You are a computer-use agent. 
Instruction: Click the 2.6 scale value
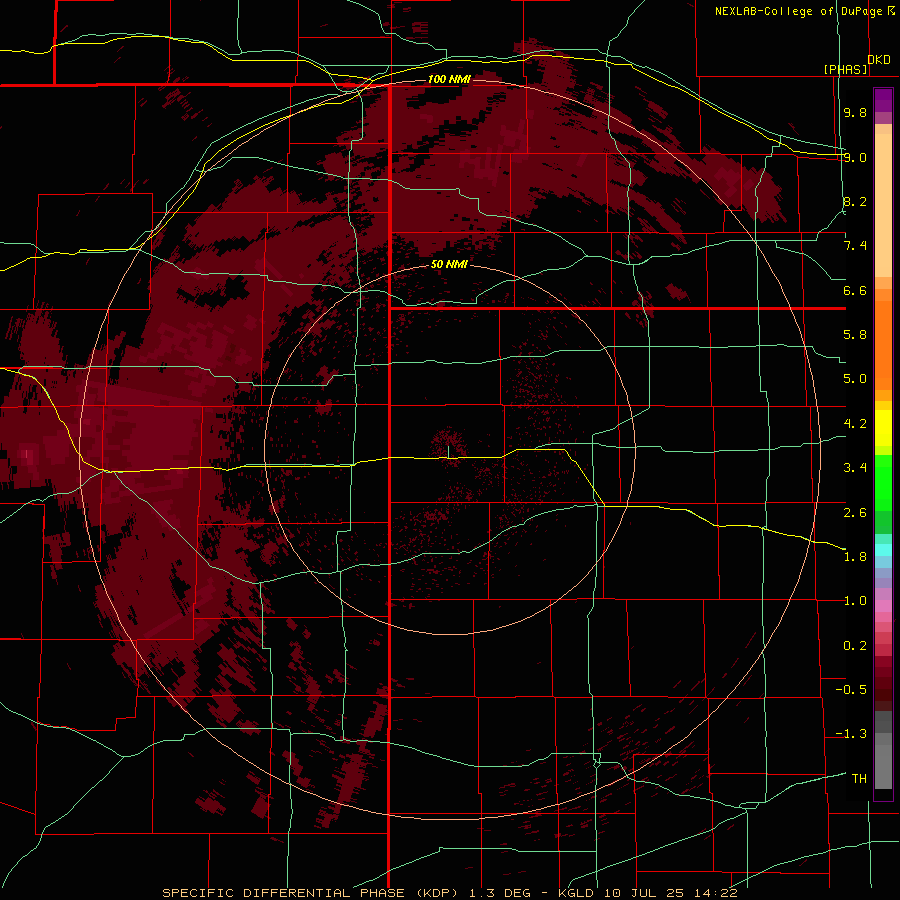pos(855,513)
